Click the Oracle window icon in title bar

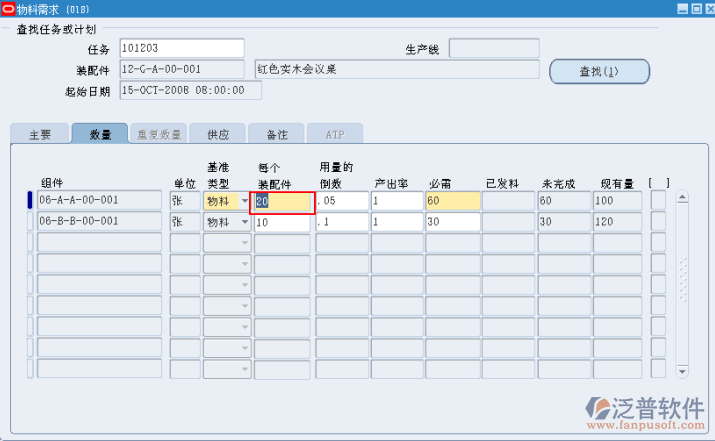coord(8,8)
